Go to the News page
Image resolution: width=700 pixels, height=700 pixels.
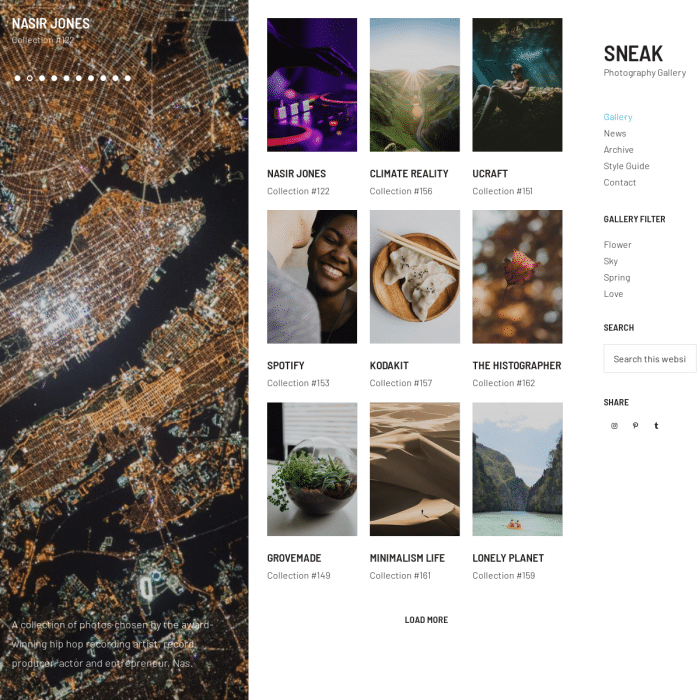coord(615,133)
